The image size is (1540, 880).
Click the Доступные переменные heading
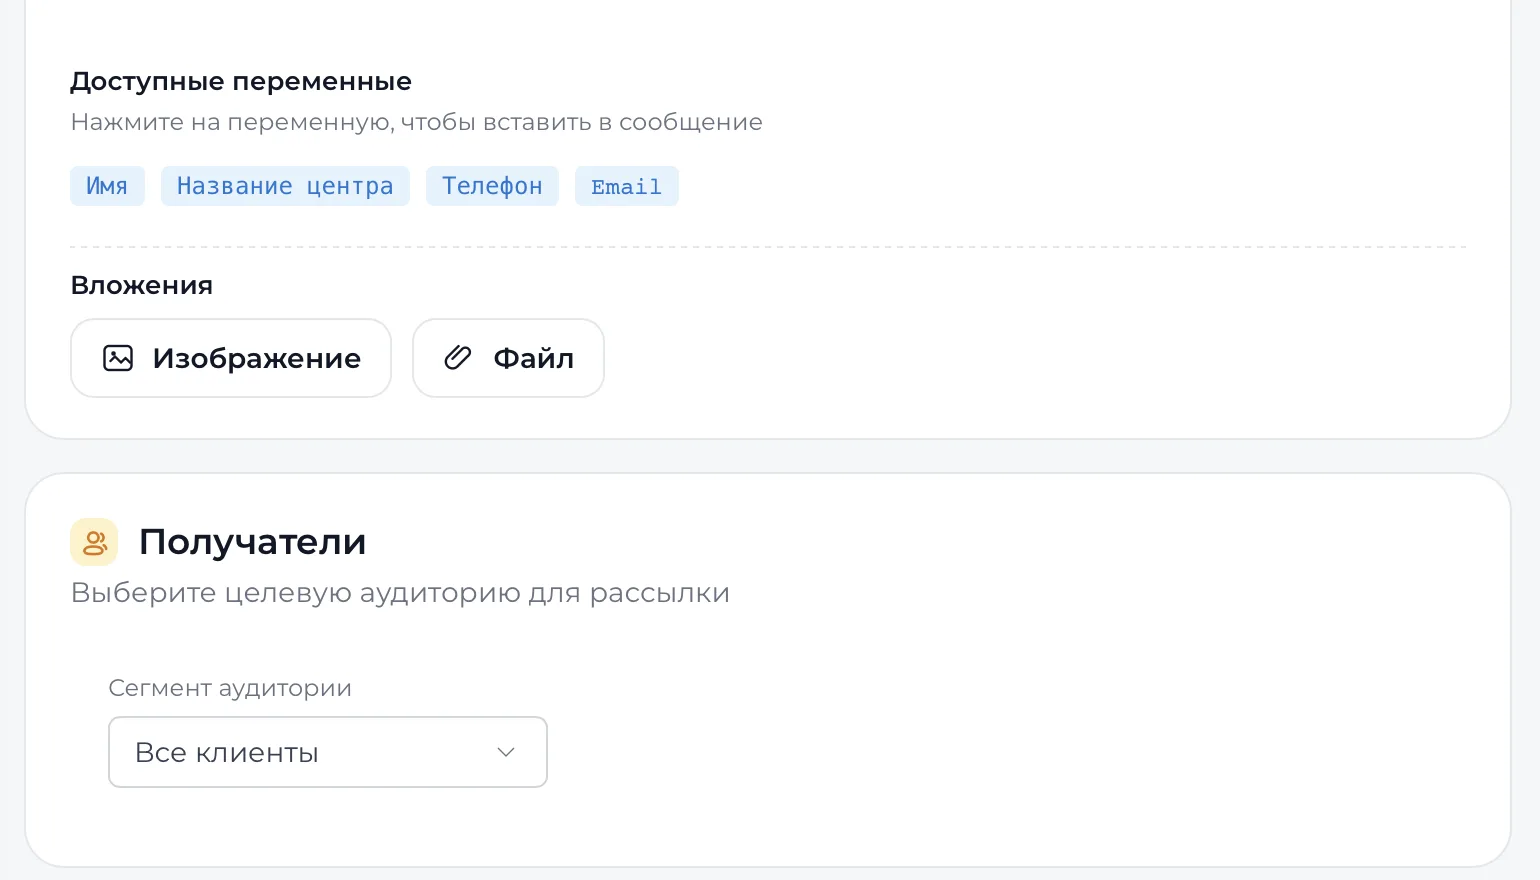(x=241, y=82)
